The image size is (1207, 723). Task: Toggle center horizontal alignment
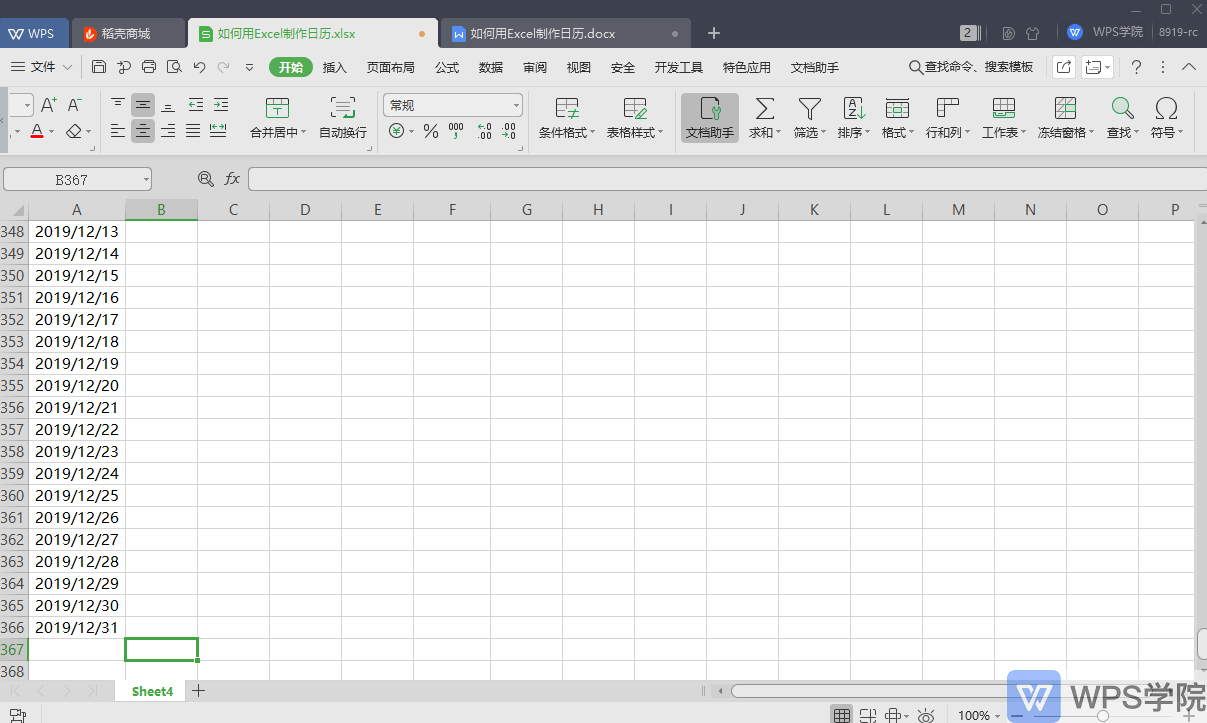point(143,131)
